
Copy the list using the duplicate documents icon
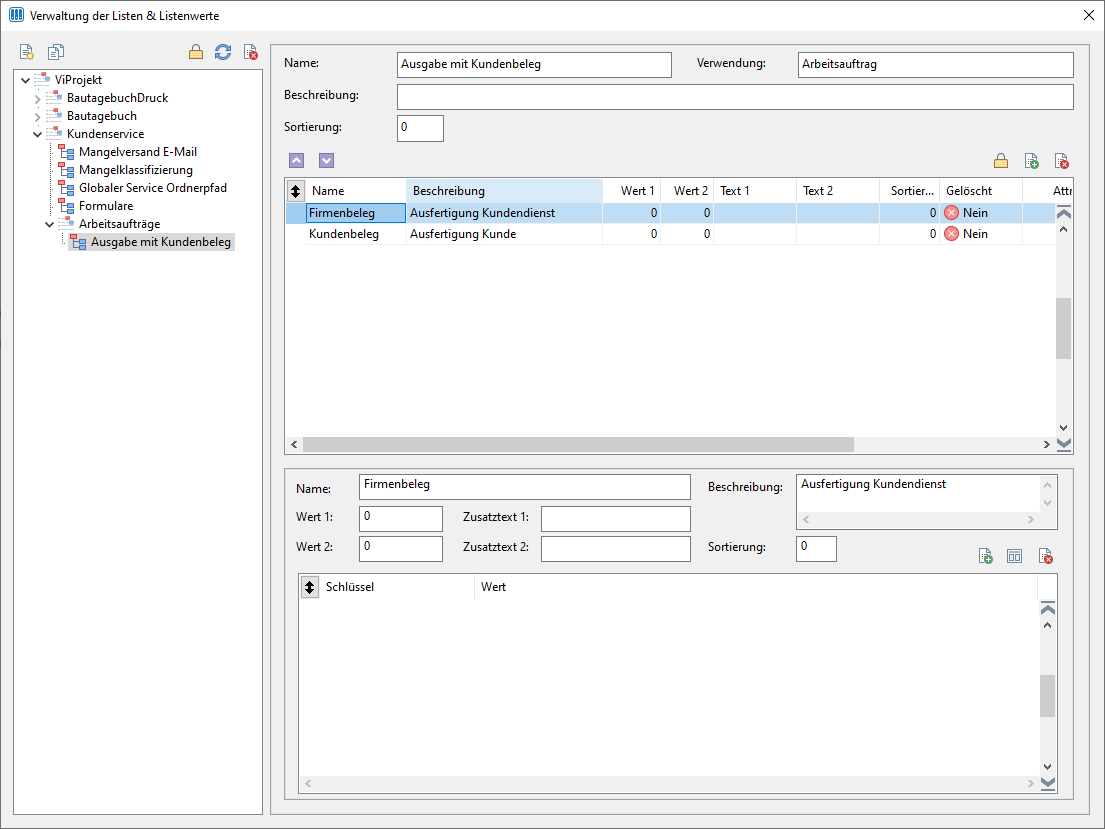click(56, 52)
